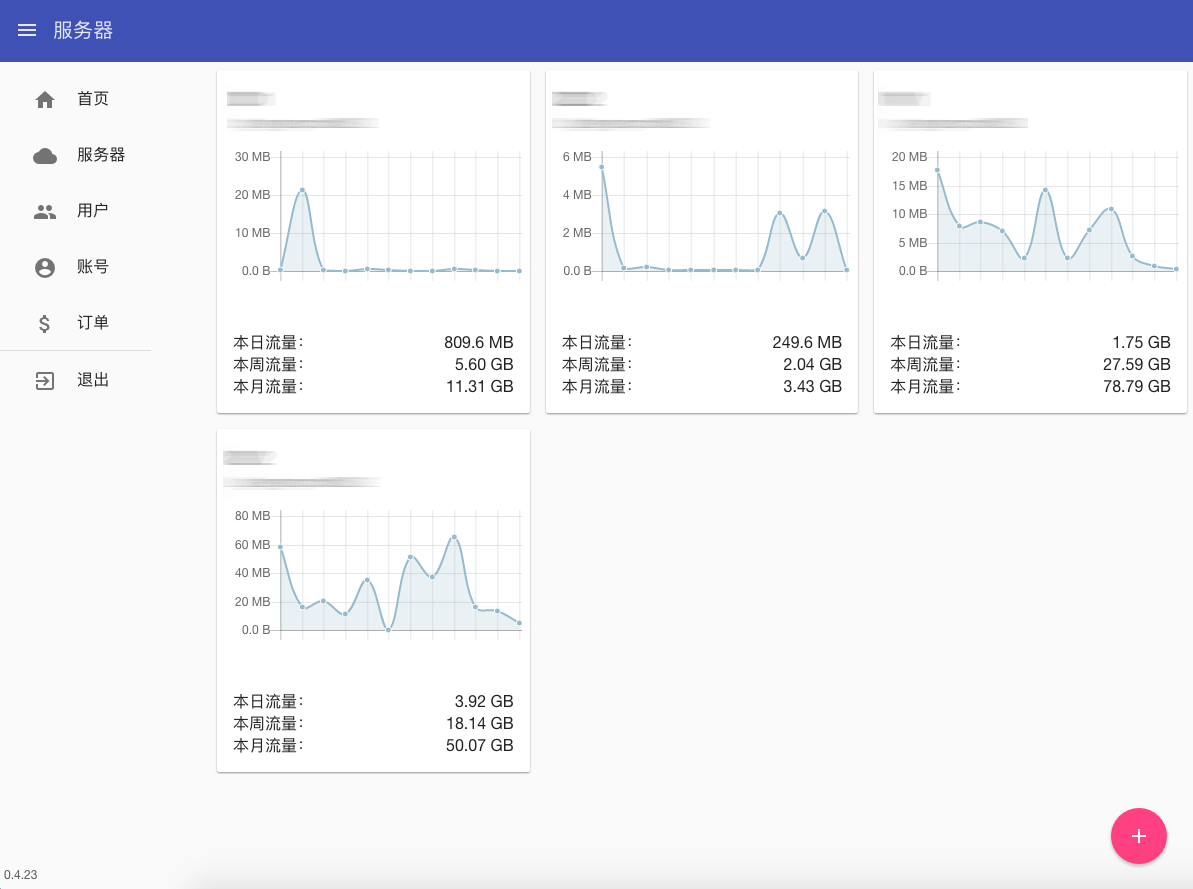This screenshot has height=889, width=1193.
Task: Click the 80 MB axis label
Action: pyautogui.click(x=253, y=516)
